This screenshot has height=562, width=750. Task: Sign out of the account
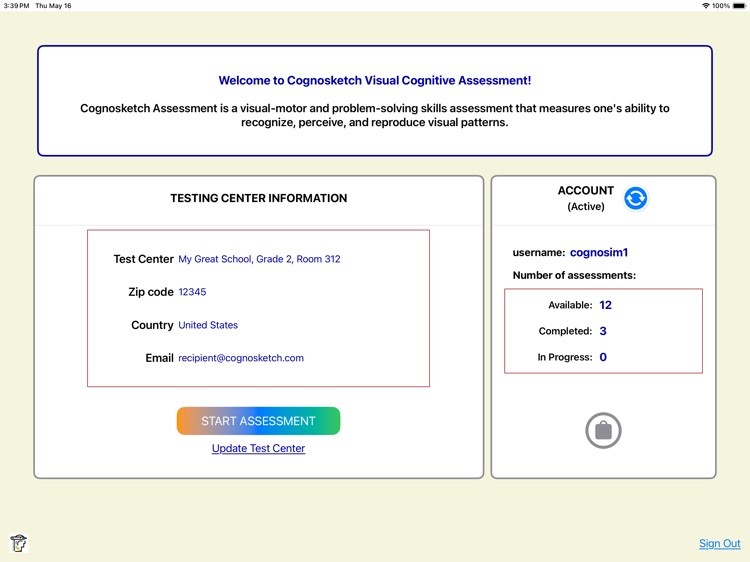(x=719, y=543)
